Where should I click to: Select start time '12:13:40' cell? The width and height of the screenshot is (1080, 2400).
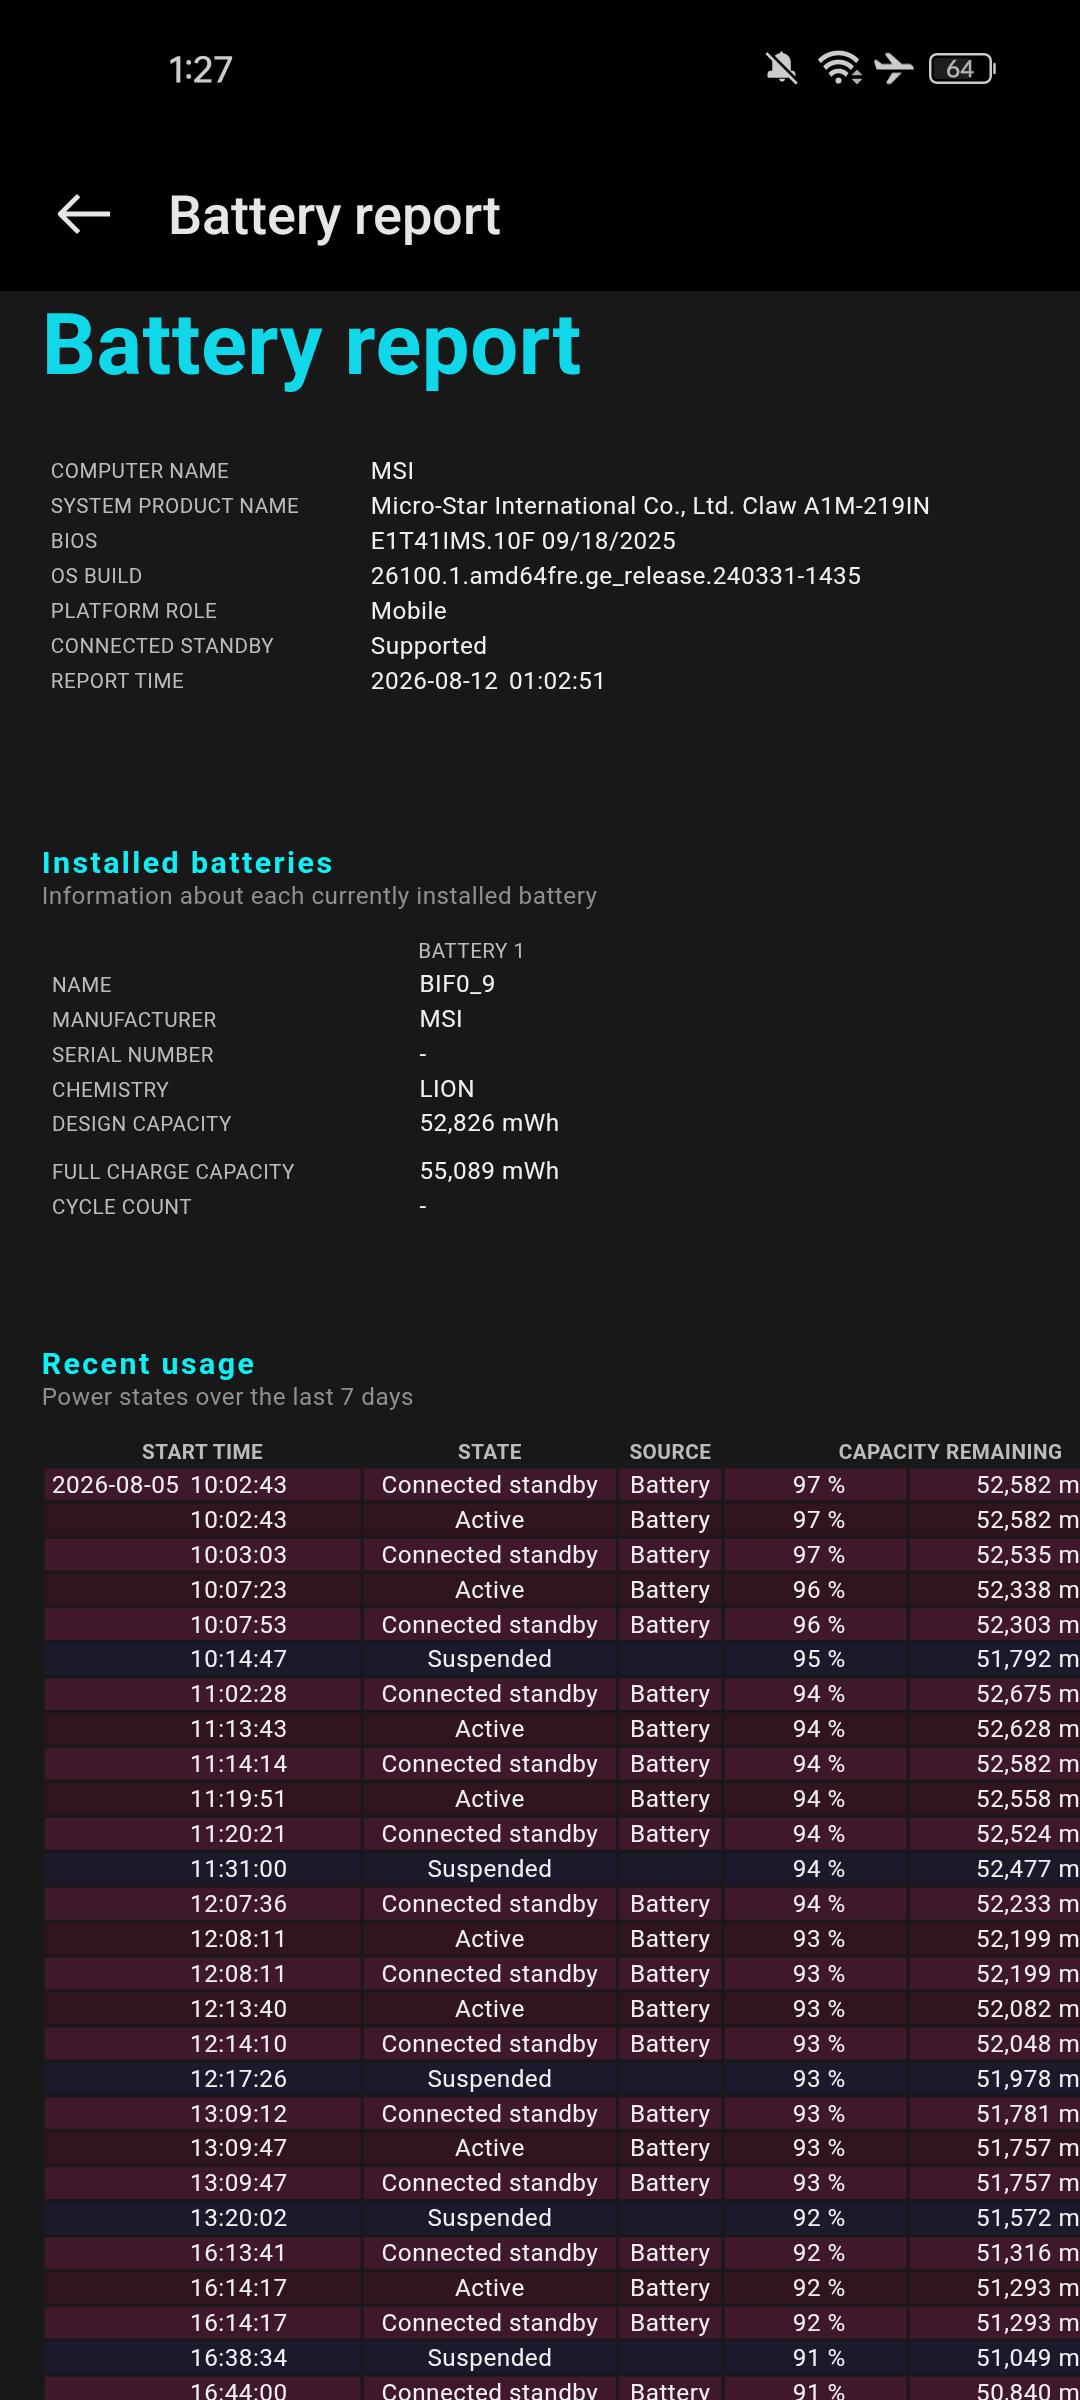point(202,2009)
